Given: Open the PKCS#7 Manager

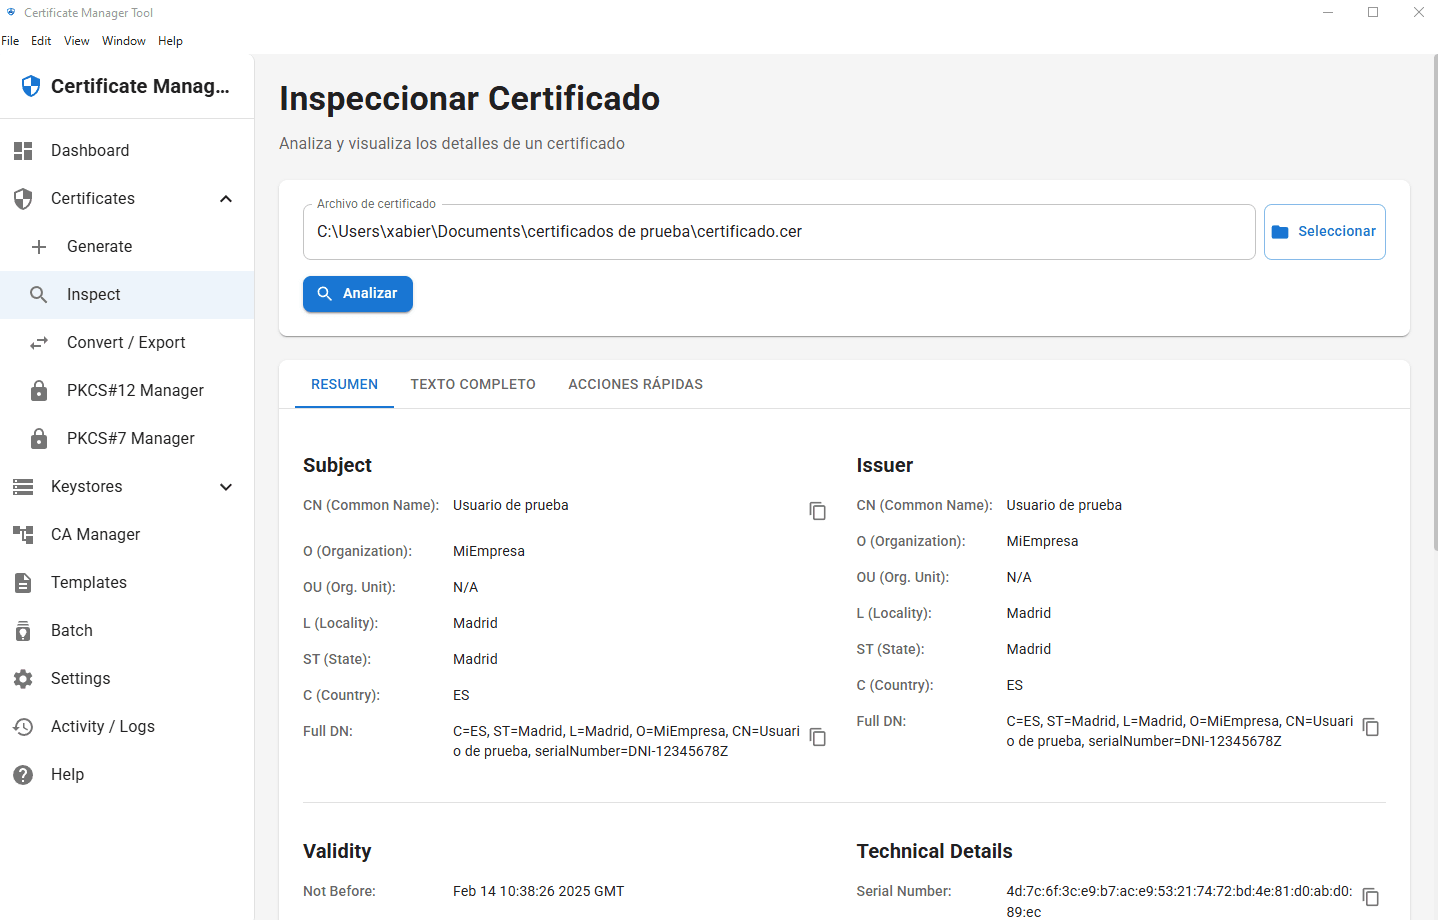Looking at the screenshot, I should click(x=131, y=438).
